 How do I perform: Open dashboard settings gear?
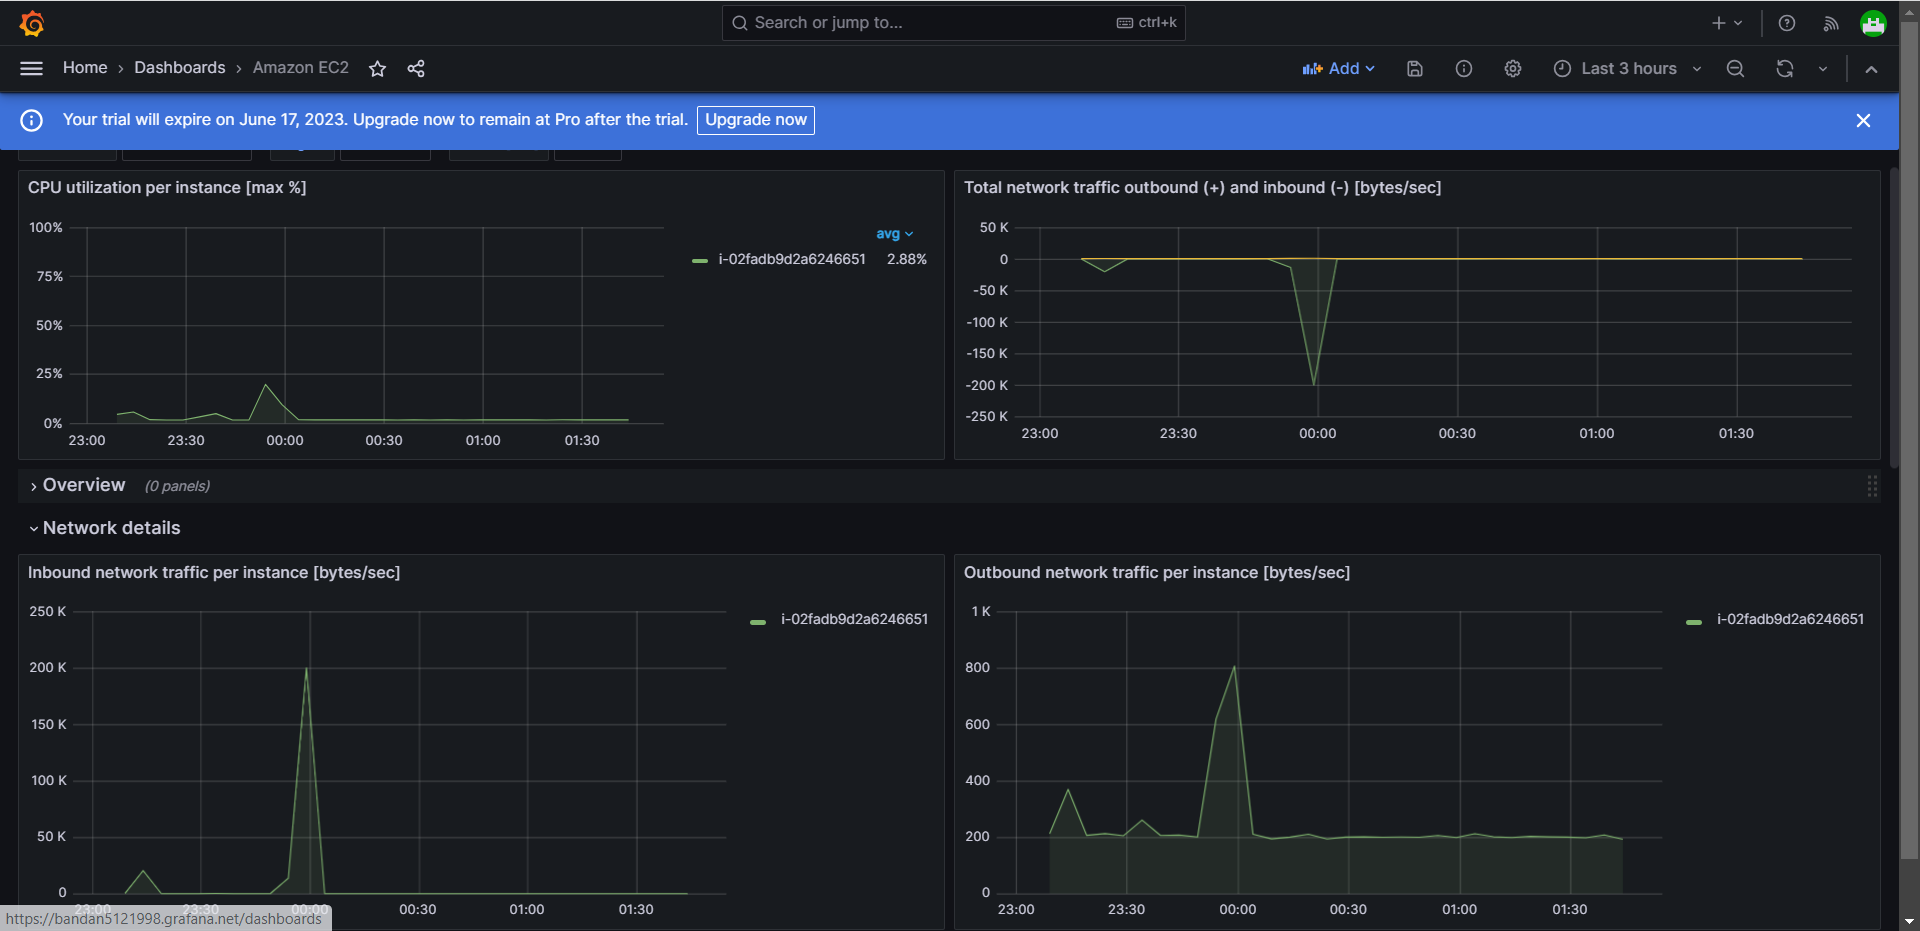tap(1513, 68)
